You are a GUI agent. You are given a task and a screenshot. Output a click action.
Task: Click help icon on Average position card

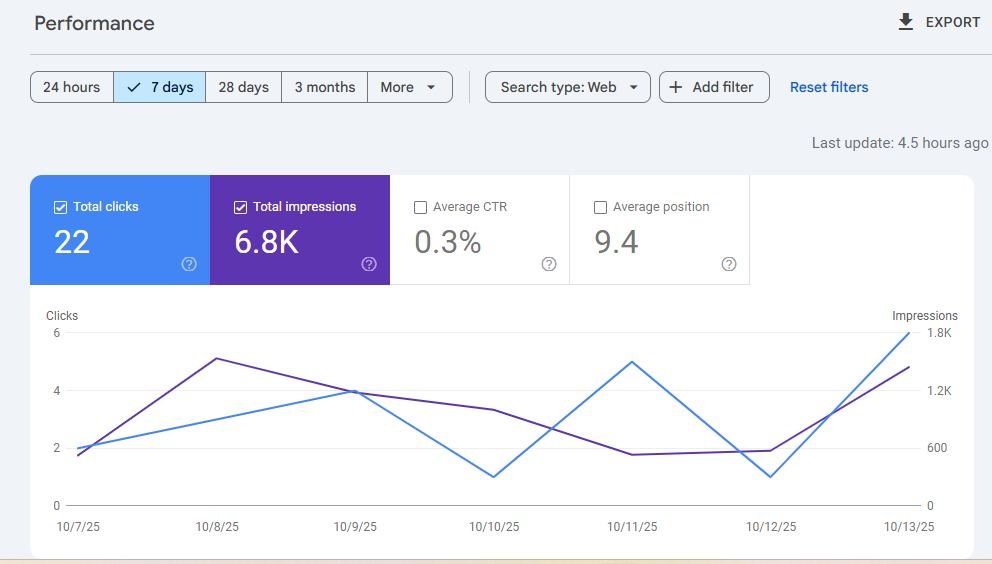coord(729,264)
